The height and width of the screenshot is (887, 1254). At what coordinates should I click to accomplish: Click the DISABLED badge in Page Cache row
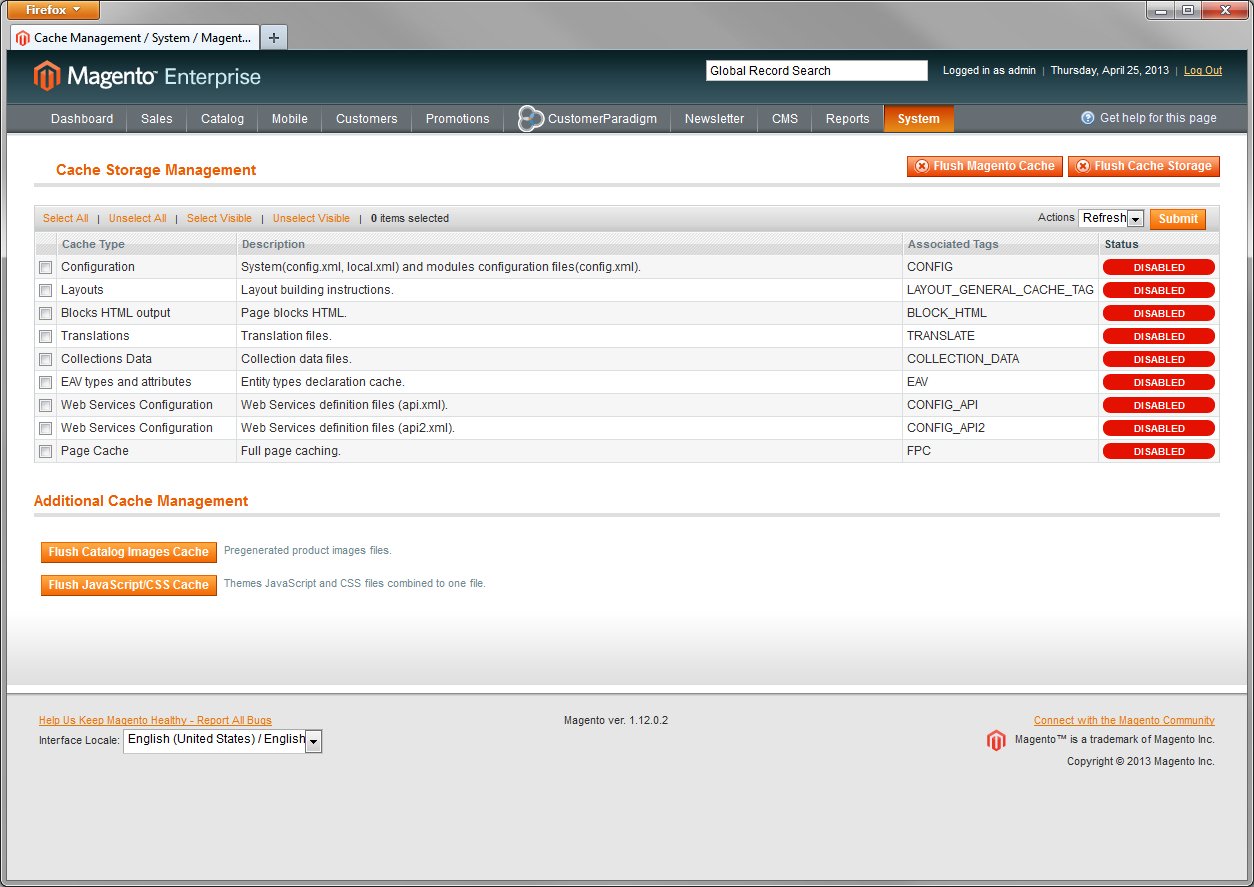click(x=1159, y=451)
